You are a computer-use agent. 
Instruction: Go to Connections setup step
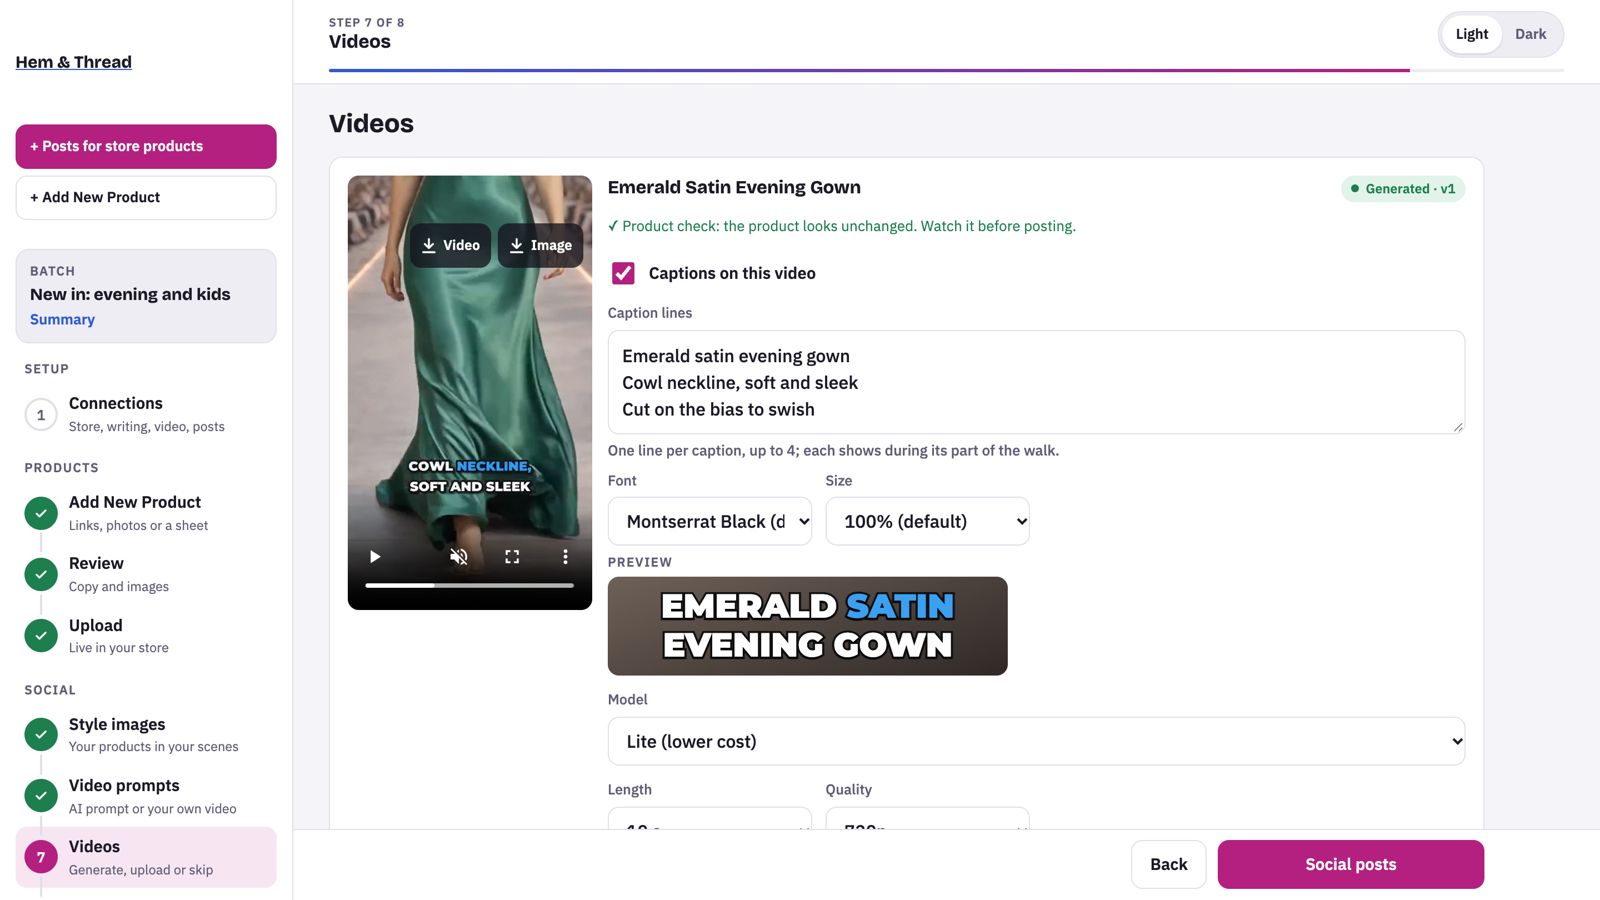coord(146,414)
